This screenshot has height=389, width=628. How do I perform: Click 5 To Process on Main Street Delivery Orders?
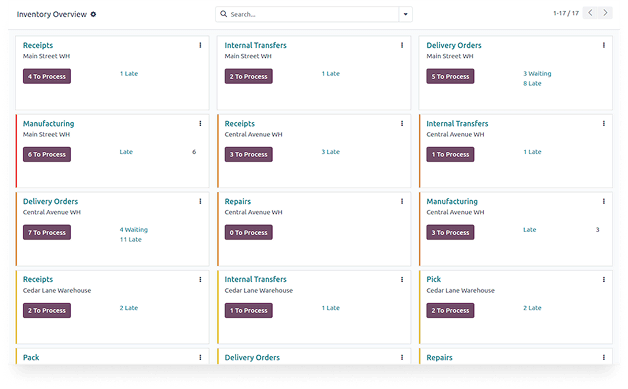click(x=450, y=77)
